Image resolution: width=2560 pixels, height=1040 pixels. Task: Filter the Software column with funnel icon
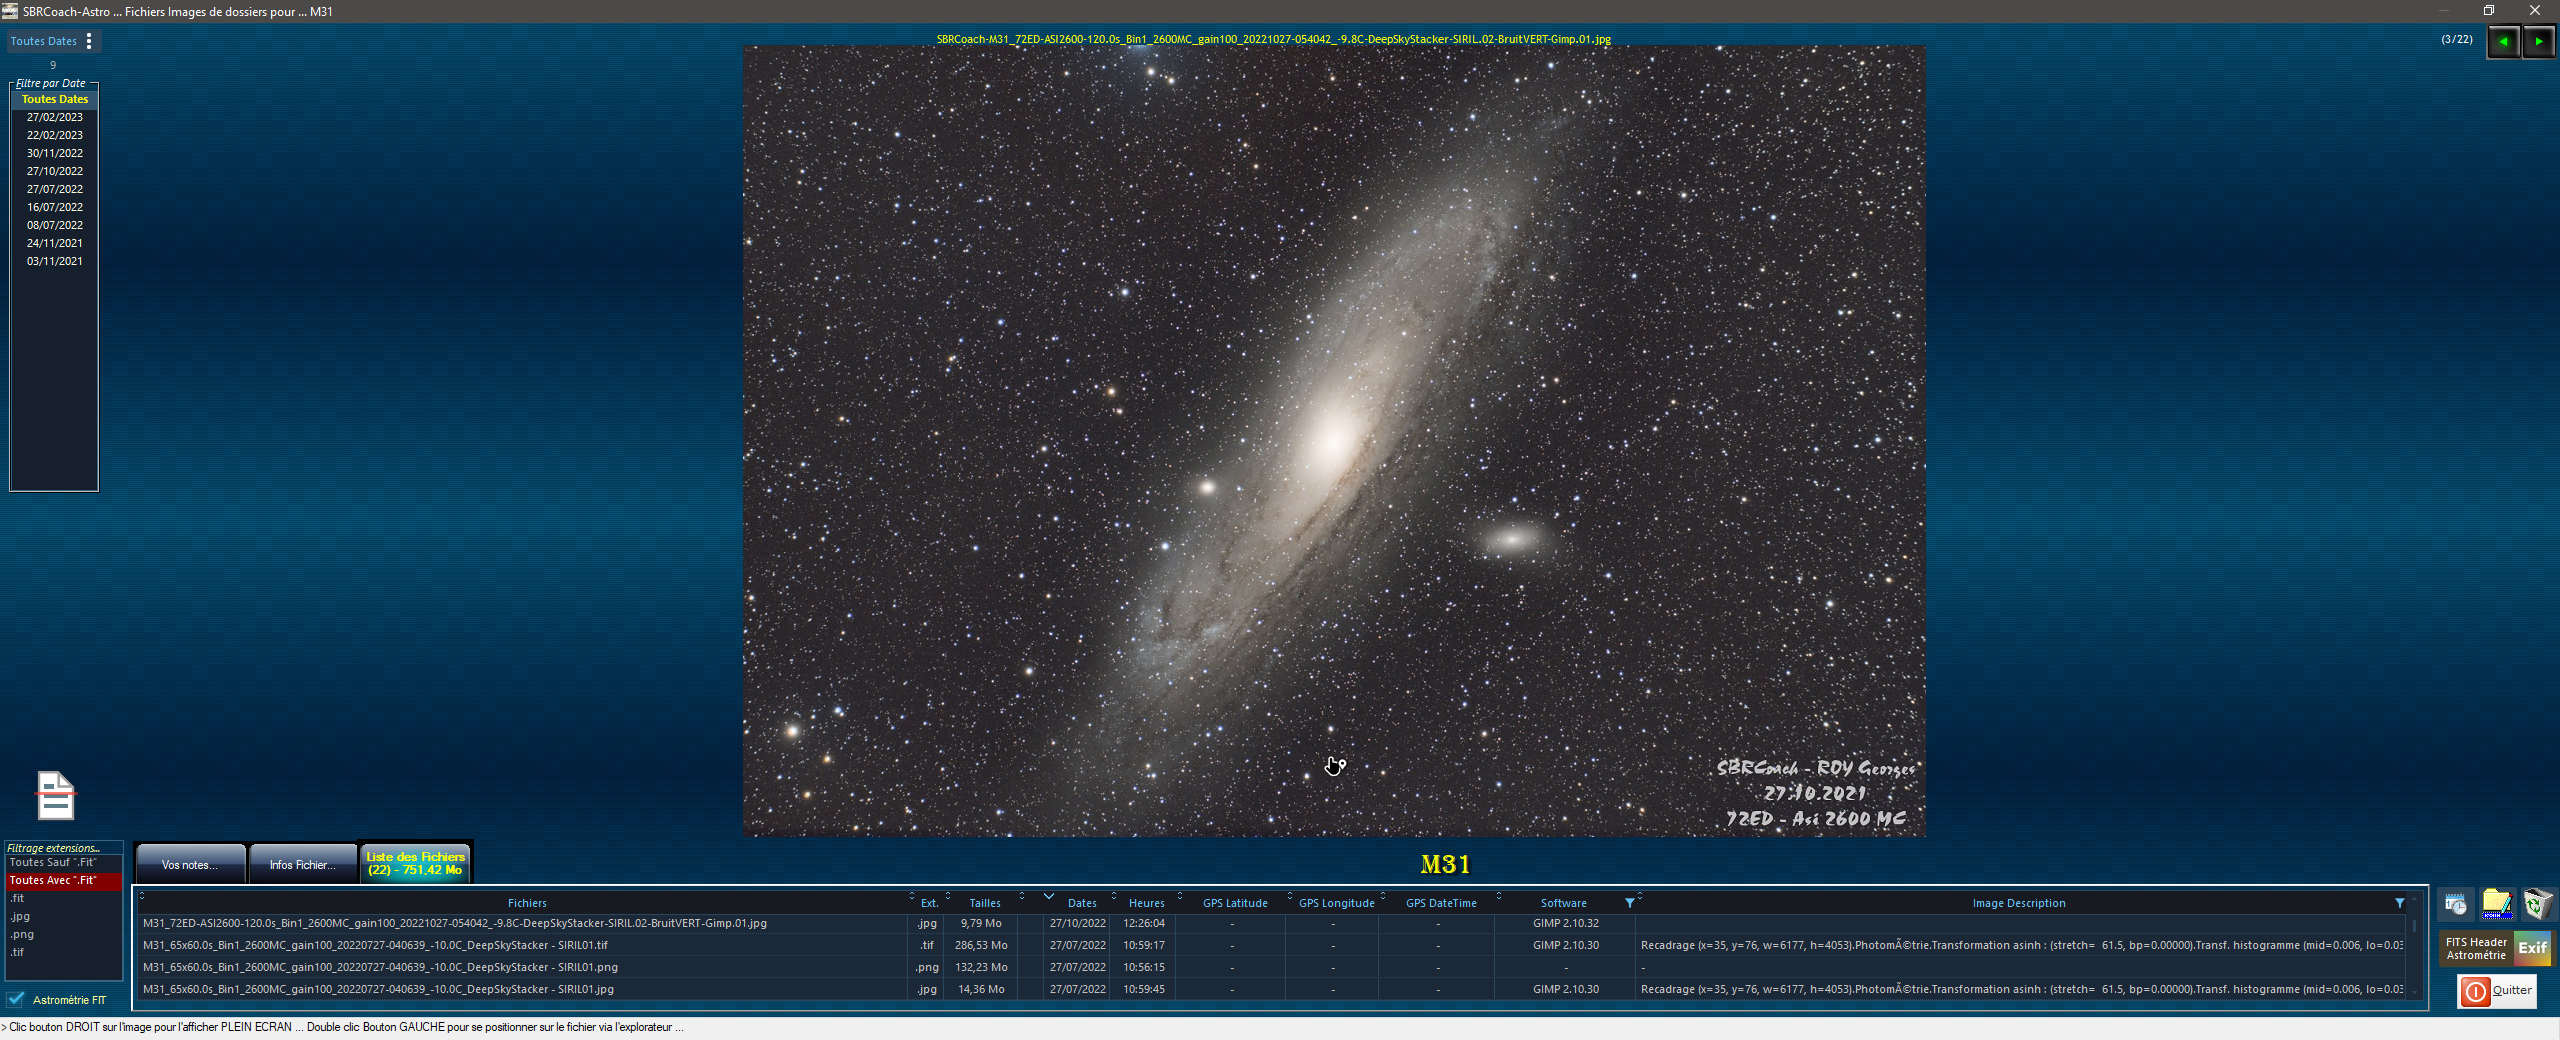pos(1630,903)
